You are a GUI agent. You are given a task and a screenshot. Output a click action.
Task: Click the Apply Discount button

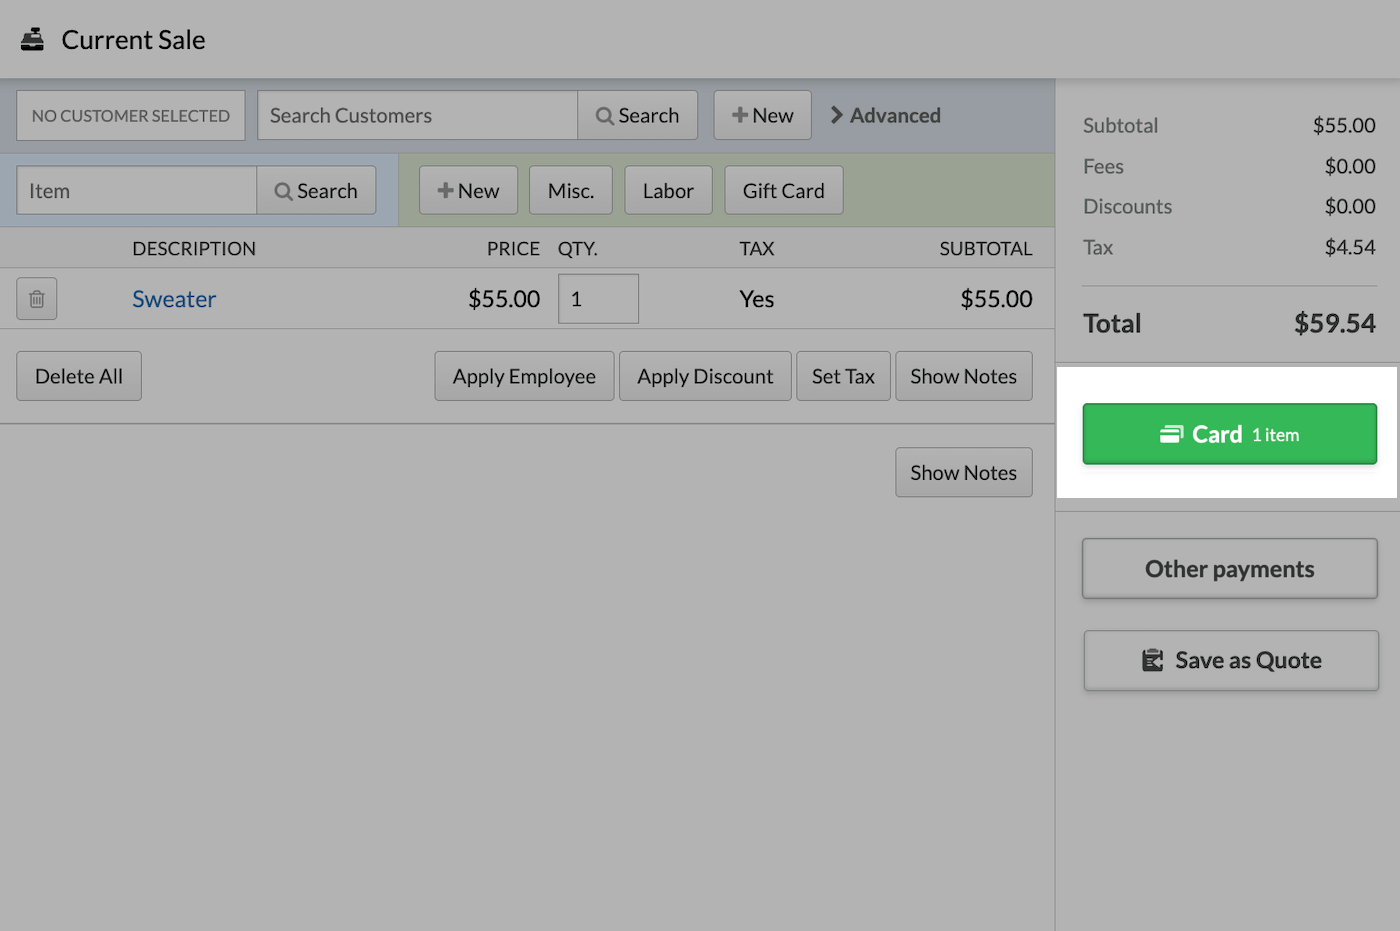705,377
